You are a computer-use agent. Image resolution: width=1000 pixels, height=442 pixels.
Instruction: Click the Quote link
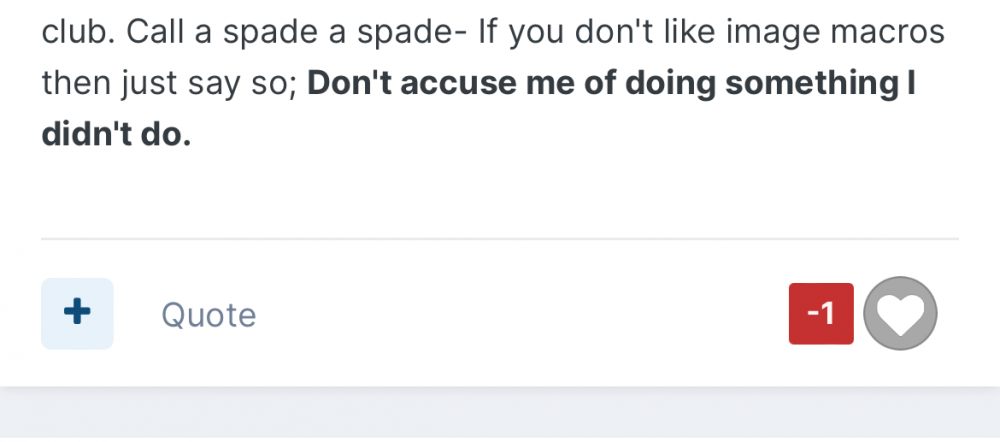[x=208, y=316]
